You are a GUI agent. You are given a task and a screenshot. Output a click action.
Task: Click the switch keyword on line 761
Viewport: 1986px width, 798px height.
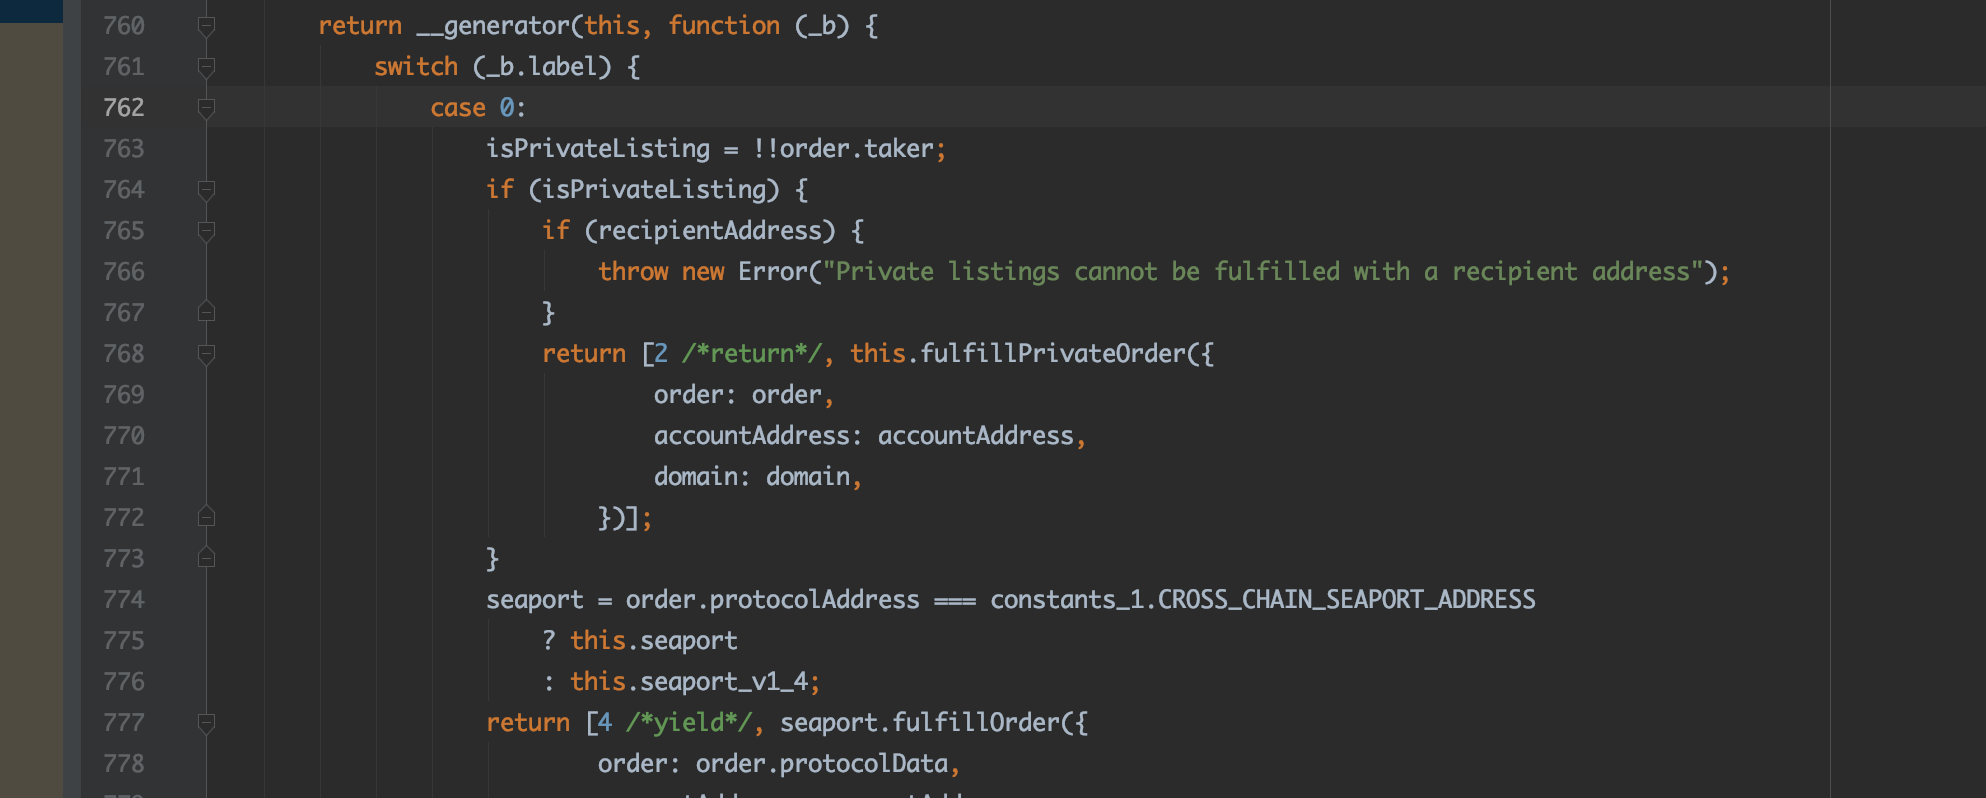[416, 67]
